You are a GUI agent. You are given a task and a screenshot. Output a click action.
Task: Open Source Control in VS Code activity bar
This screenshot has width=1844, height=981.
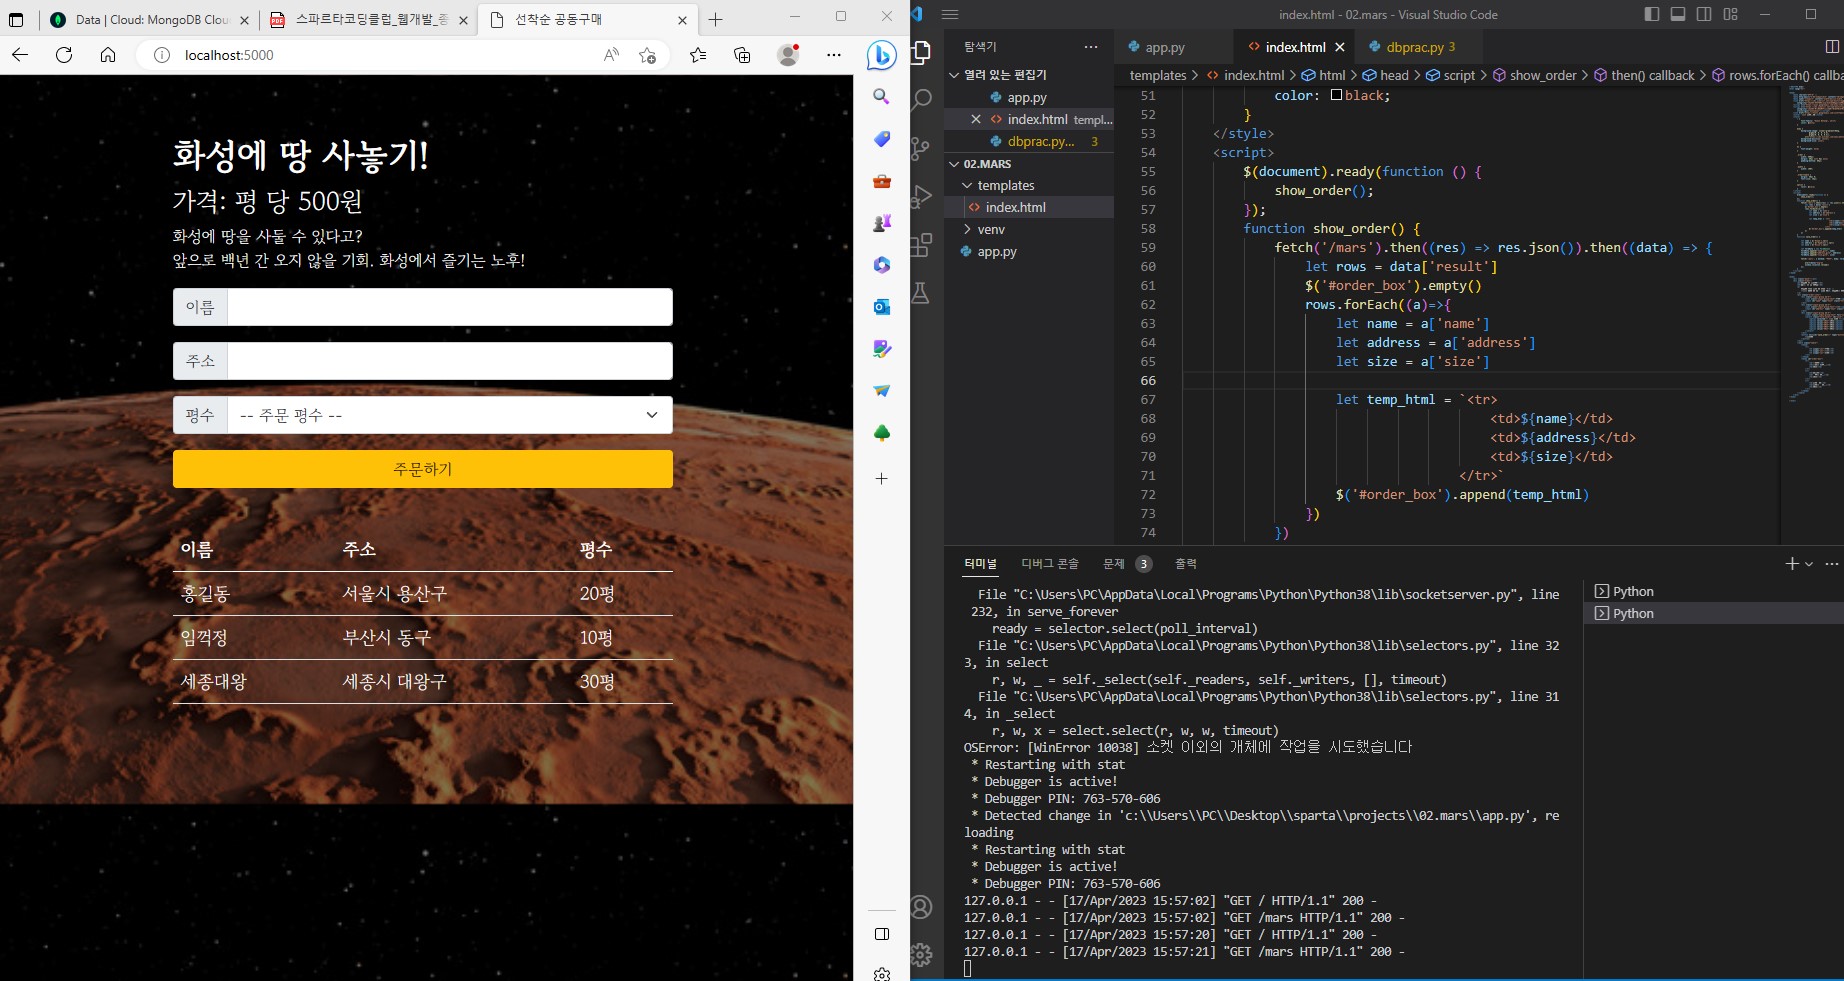click(x=921, y=149)
